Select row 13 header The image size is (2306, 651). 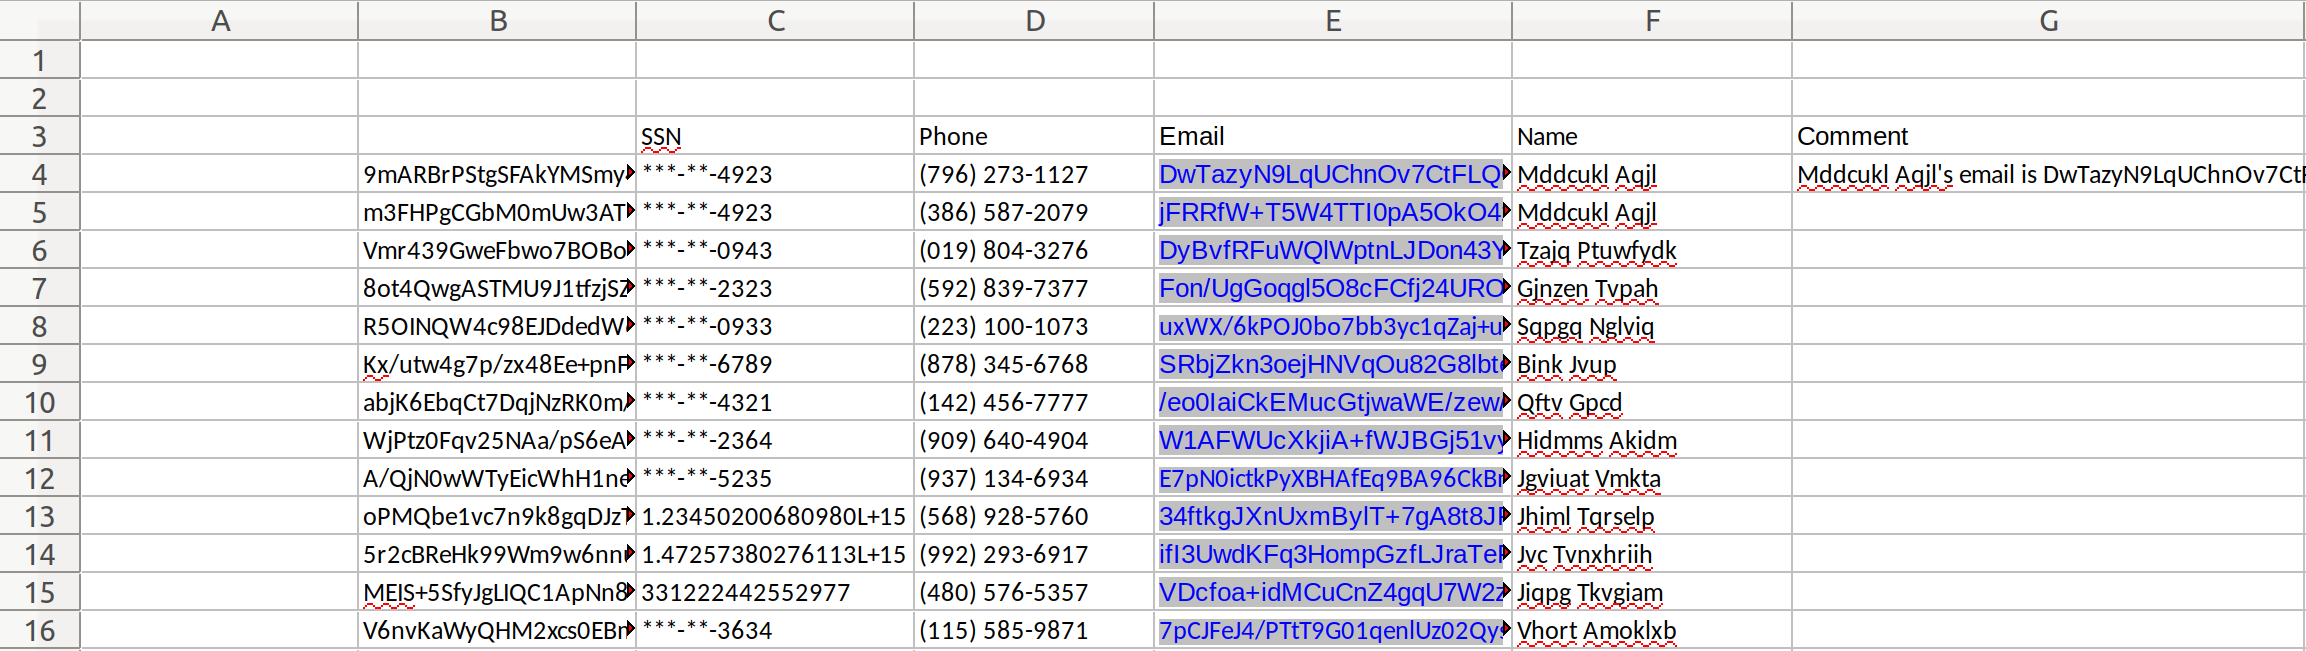click(x=40, y=516)
